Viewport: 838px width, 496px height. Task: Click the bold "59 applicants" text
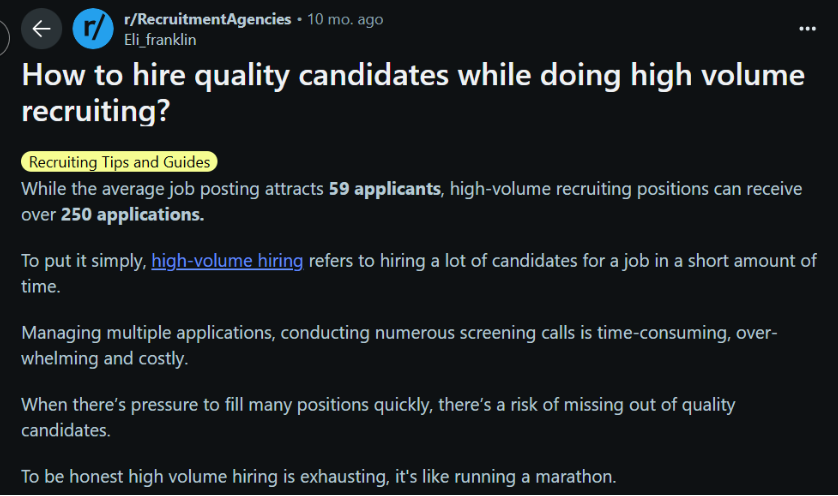(x=384, y=189)
